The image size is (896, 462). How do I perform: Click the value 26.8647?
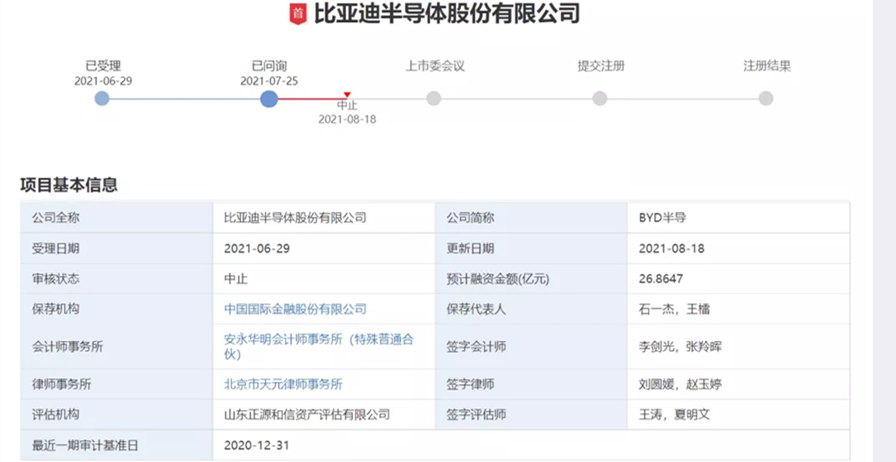tap(661, 279)
